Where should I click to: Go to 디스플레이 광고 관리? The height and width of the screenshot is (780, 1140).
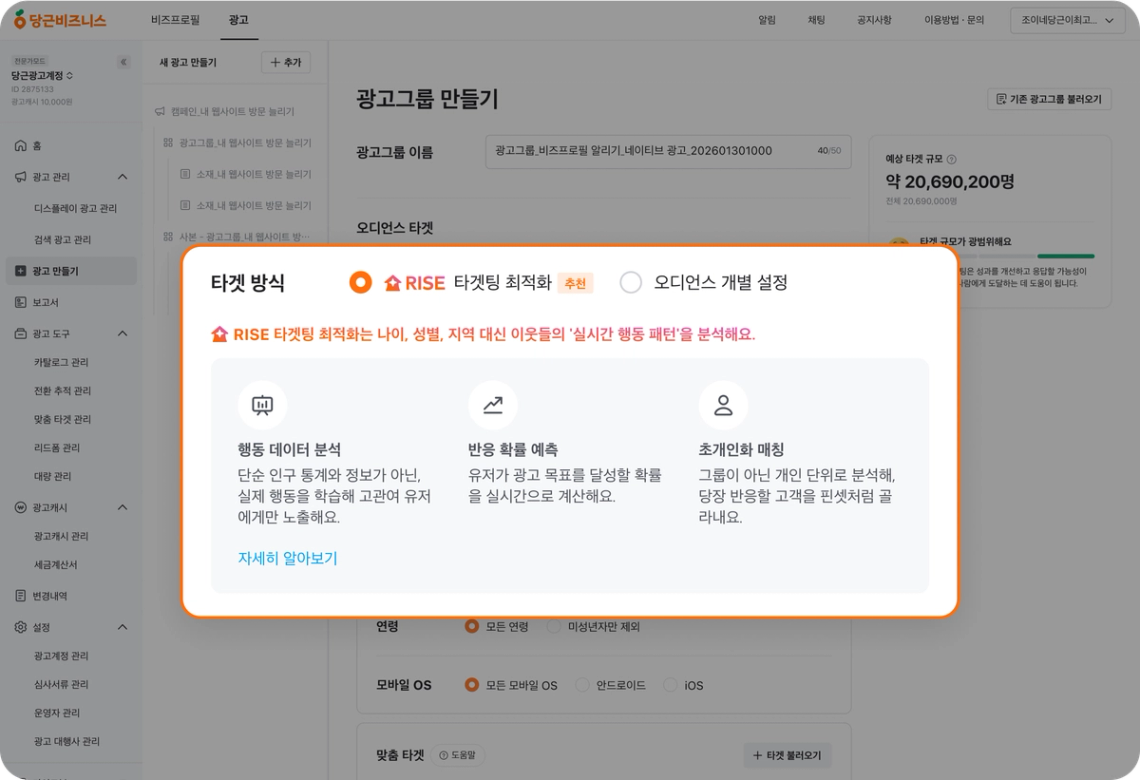coord(75,208)
